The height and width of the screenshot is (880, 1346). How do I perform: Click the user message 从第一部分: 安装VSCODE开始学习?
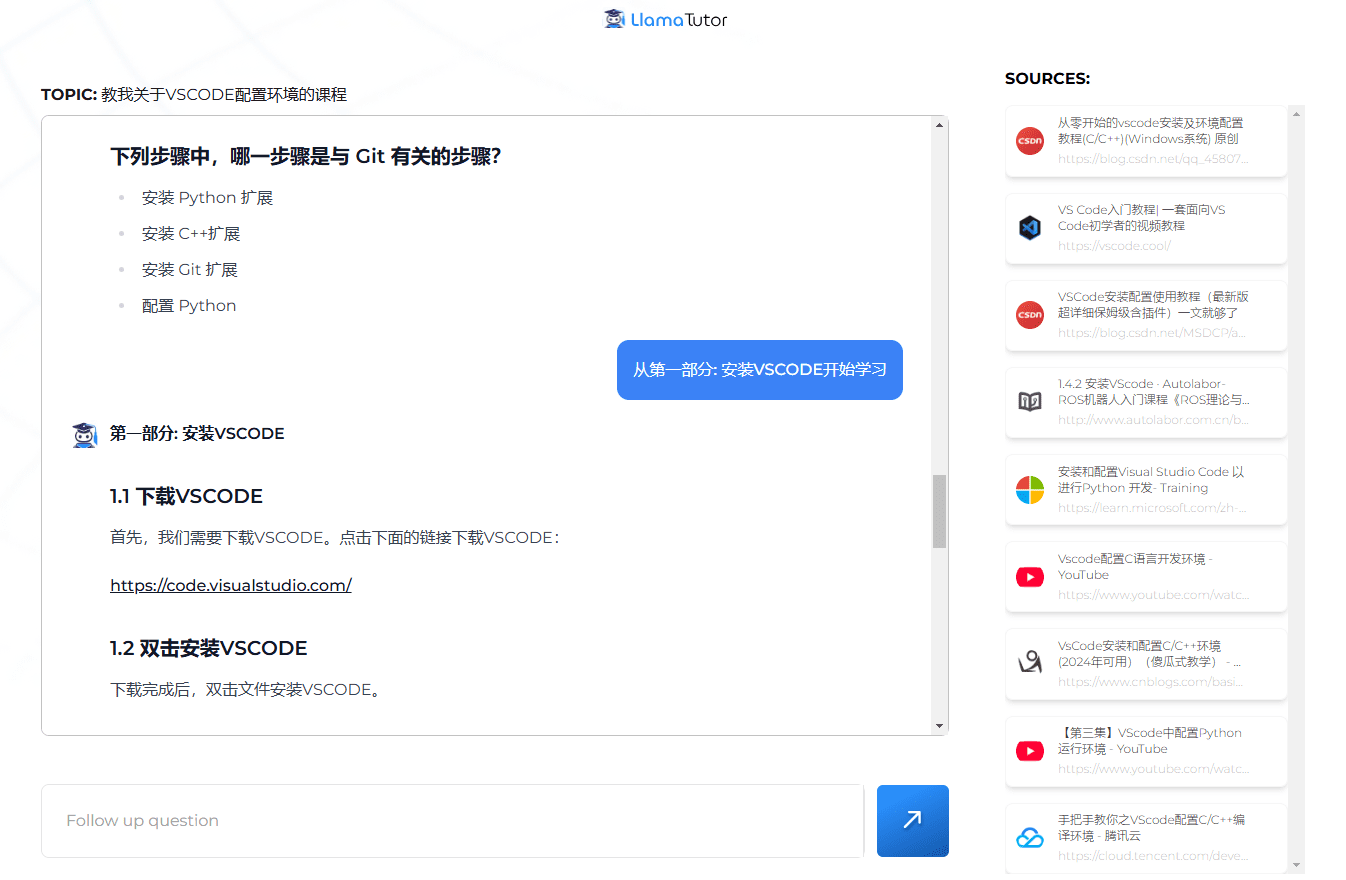click(x=760, y=370)
